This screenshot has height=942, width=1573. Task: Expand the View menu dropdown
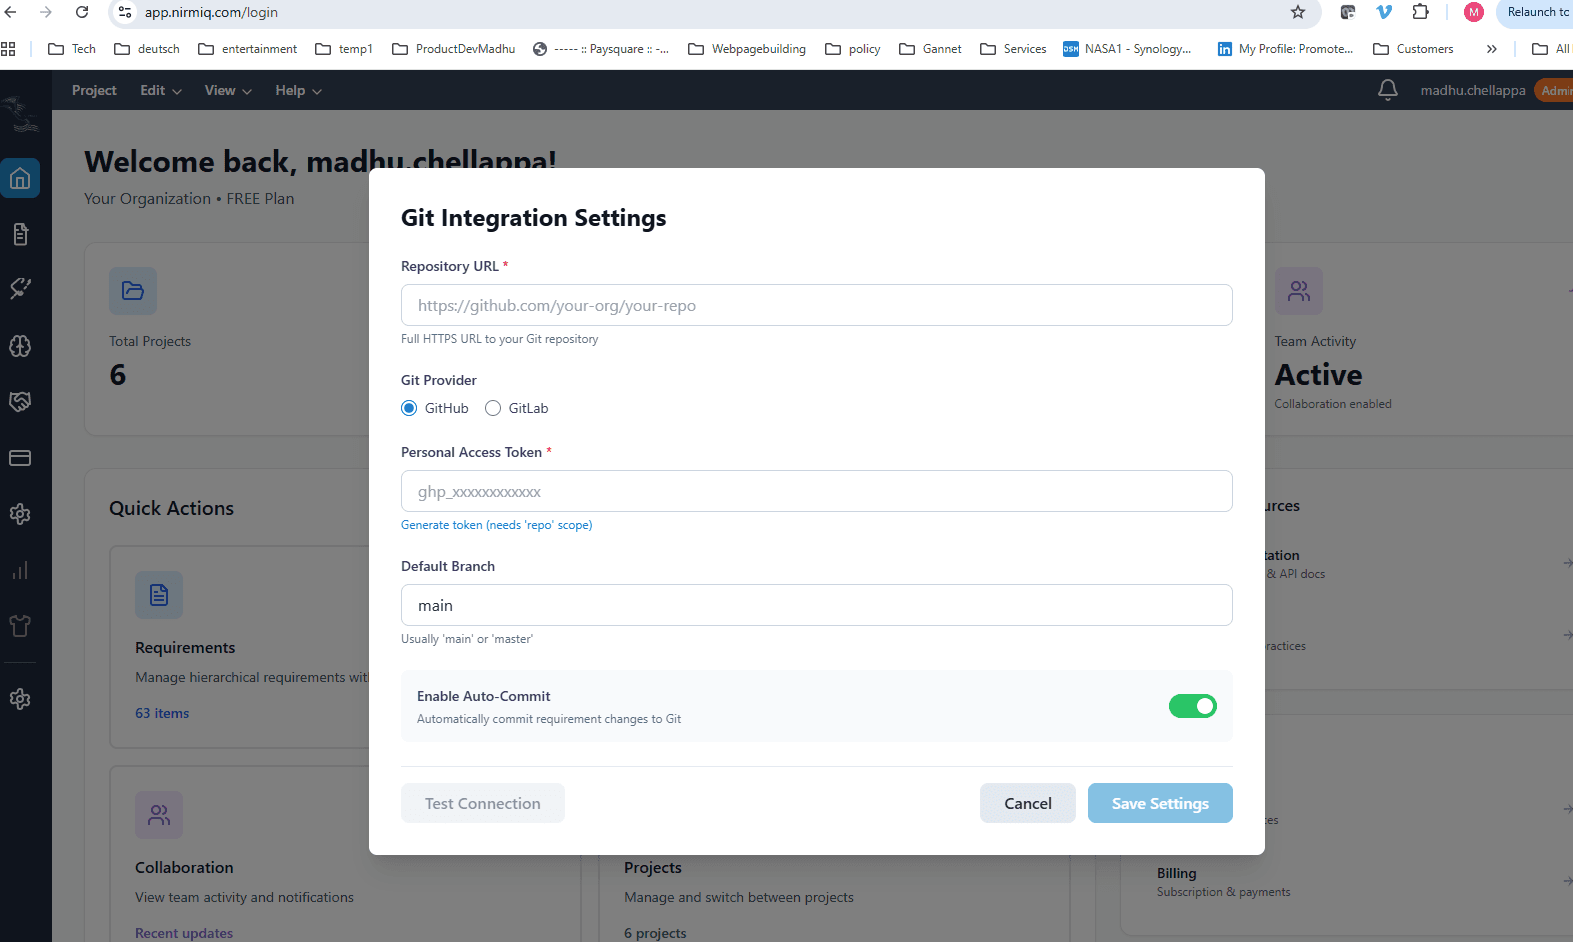coord(228,90)
